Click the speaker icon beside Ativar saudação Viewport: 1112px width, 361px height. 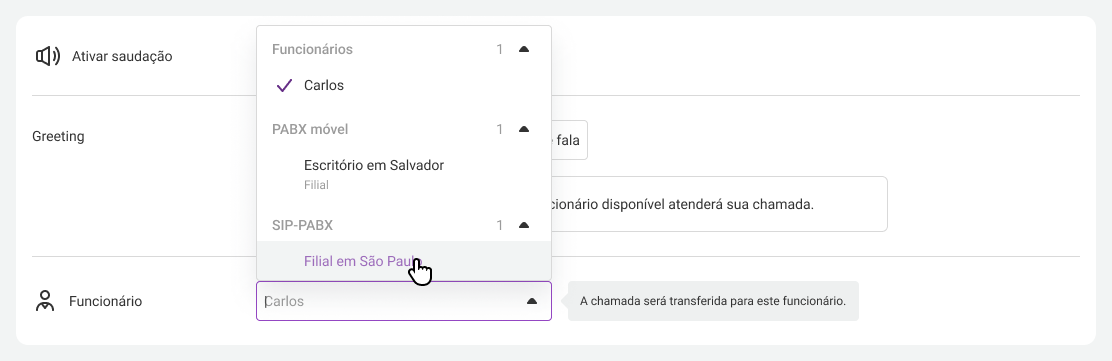tap(48, 56)
